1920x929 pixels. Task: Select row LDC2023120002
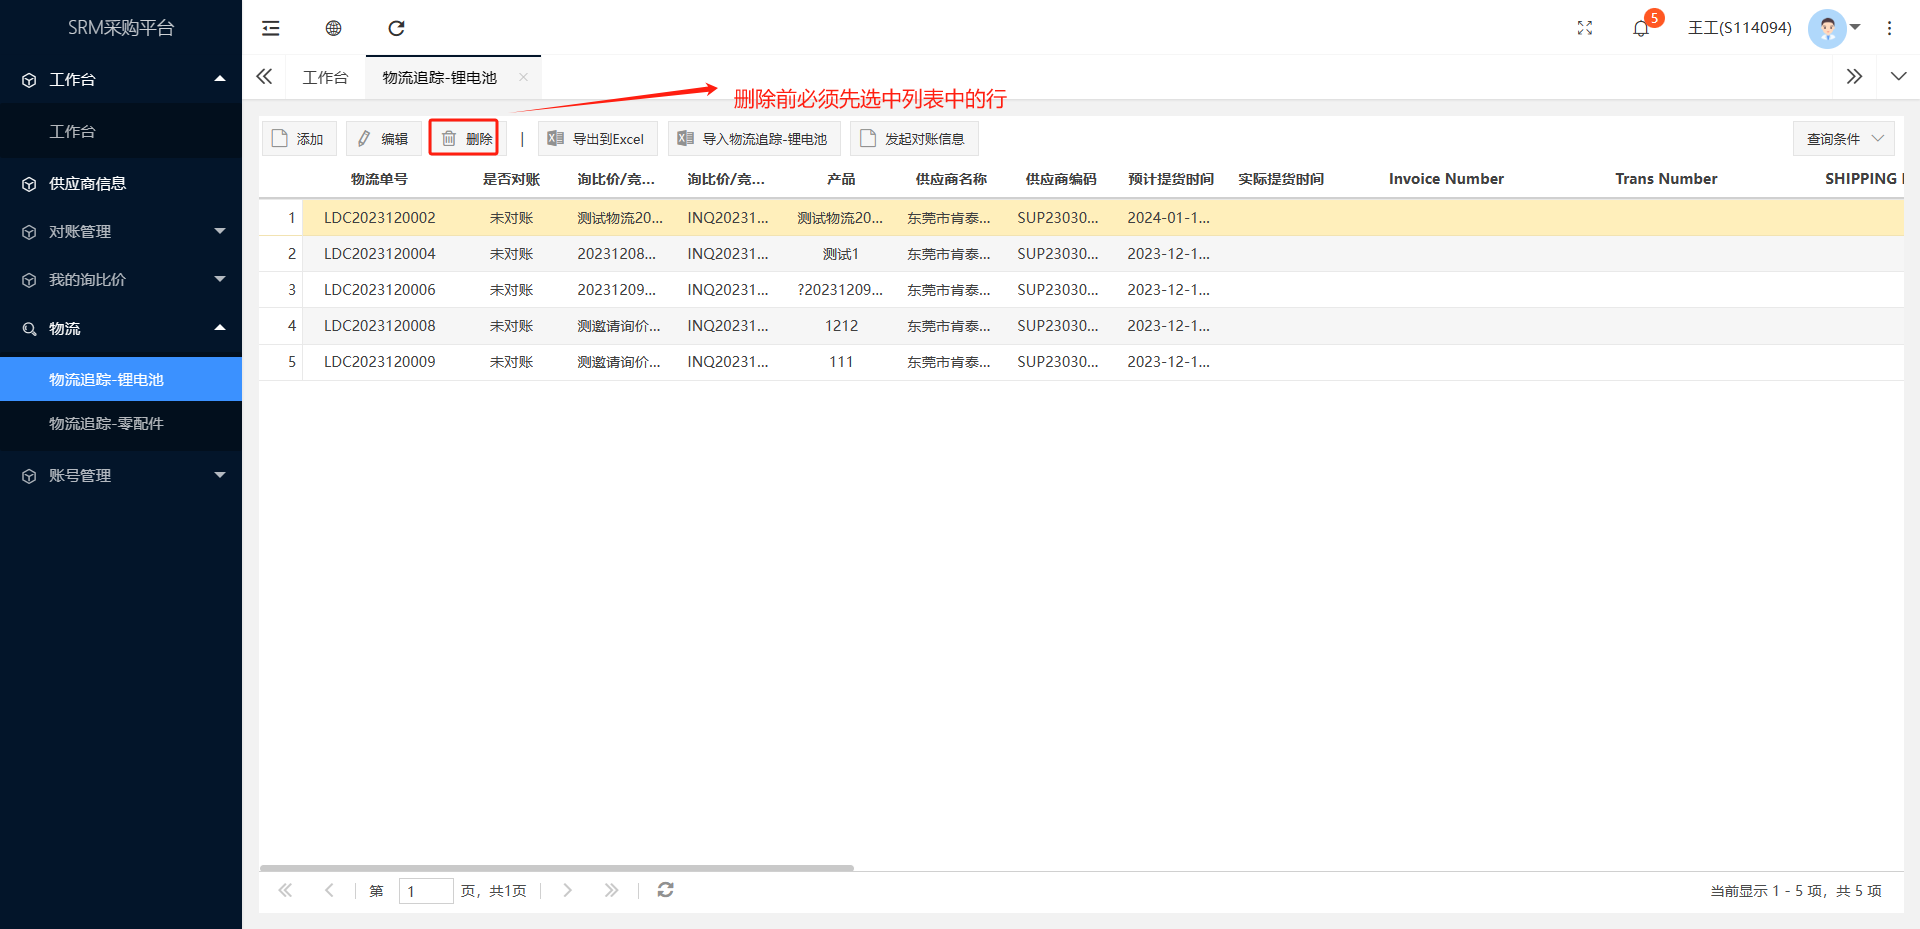click(1081, 217)
